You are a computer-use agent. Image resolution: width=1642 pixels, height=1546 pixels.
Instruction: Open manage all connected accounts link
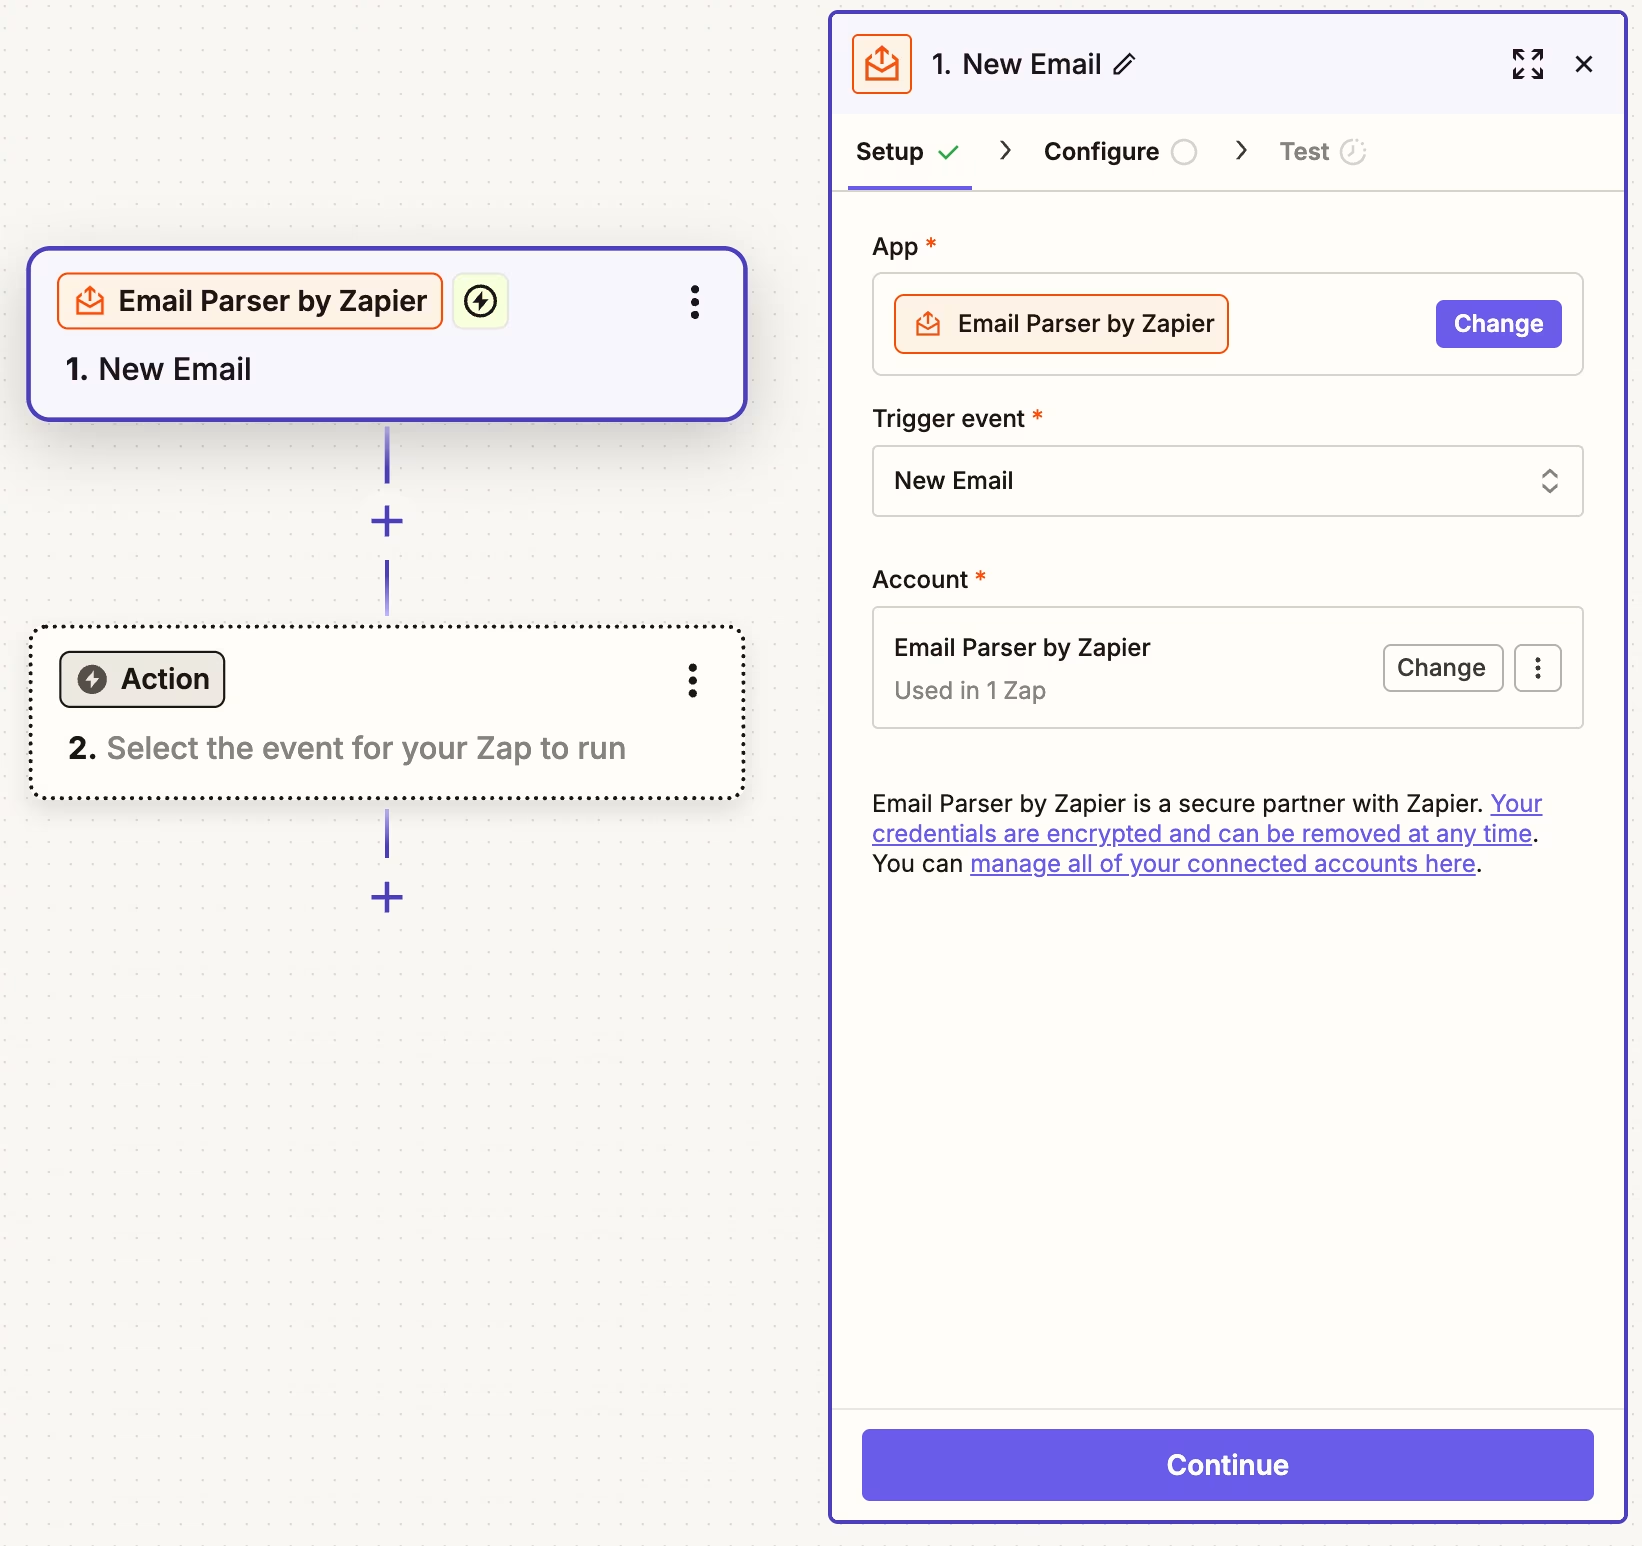coord(1223,864)
